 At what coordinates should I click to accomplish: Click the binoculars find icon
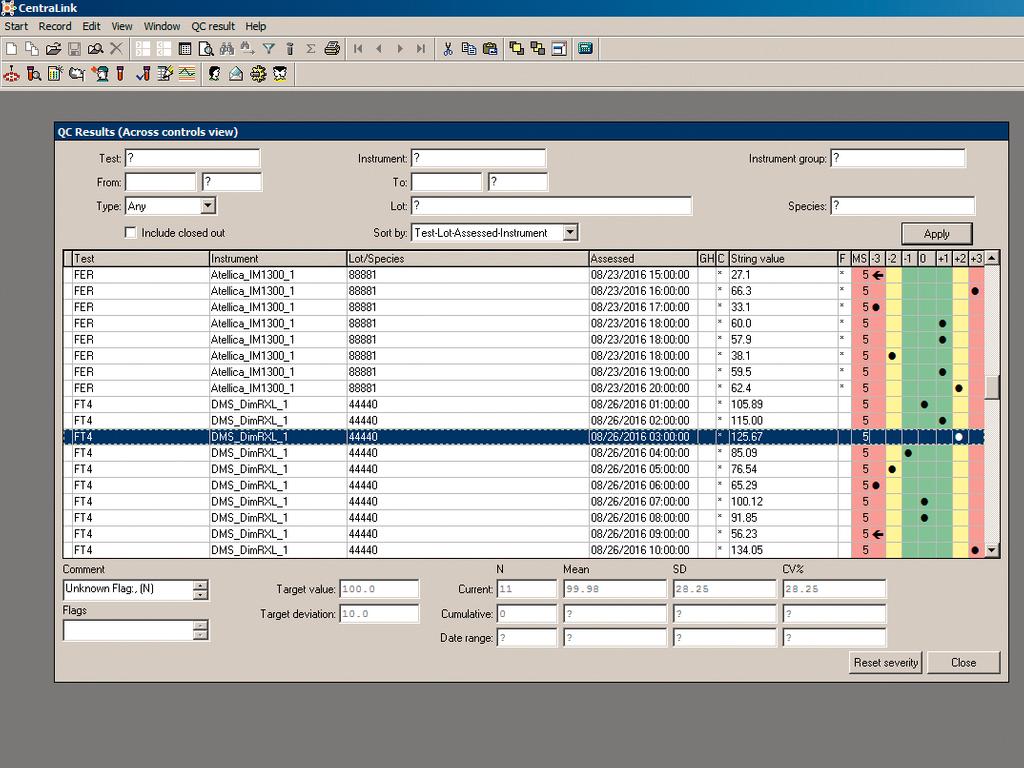[x=227, y=47]
